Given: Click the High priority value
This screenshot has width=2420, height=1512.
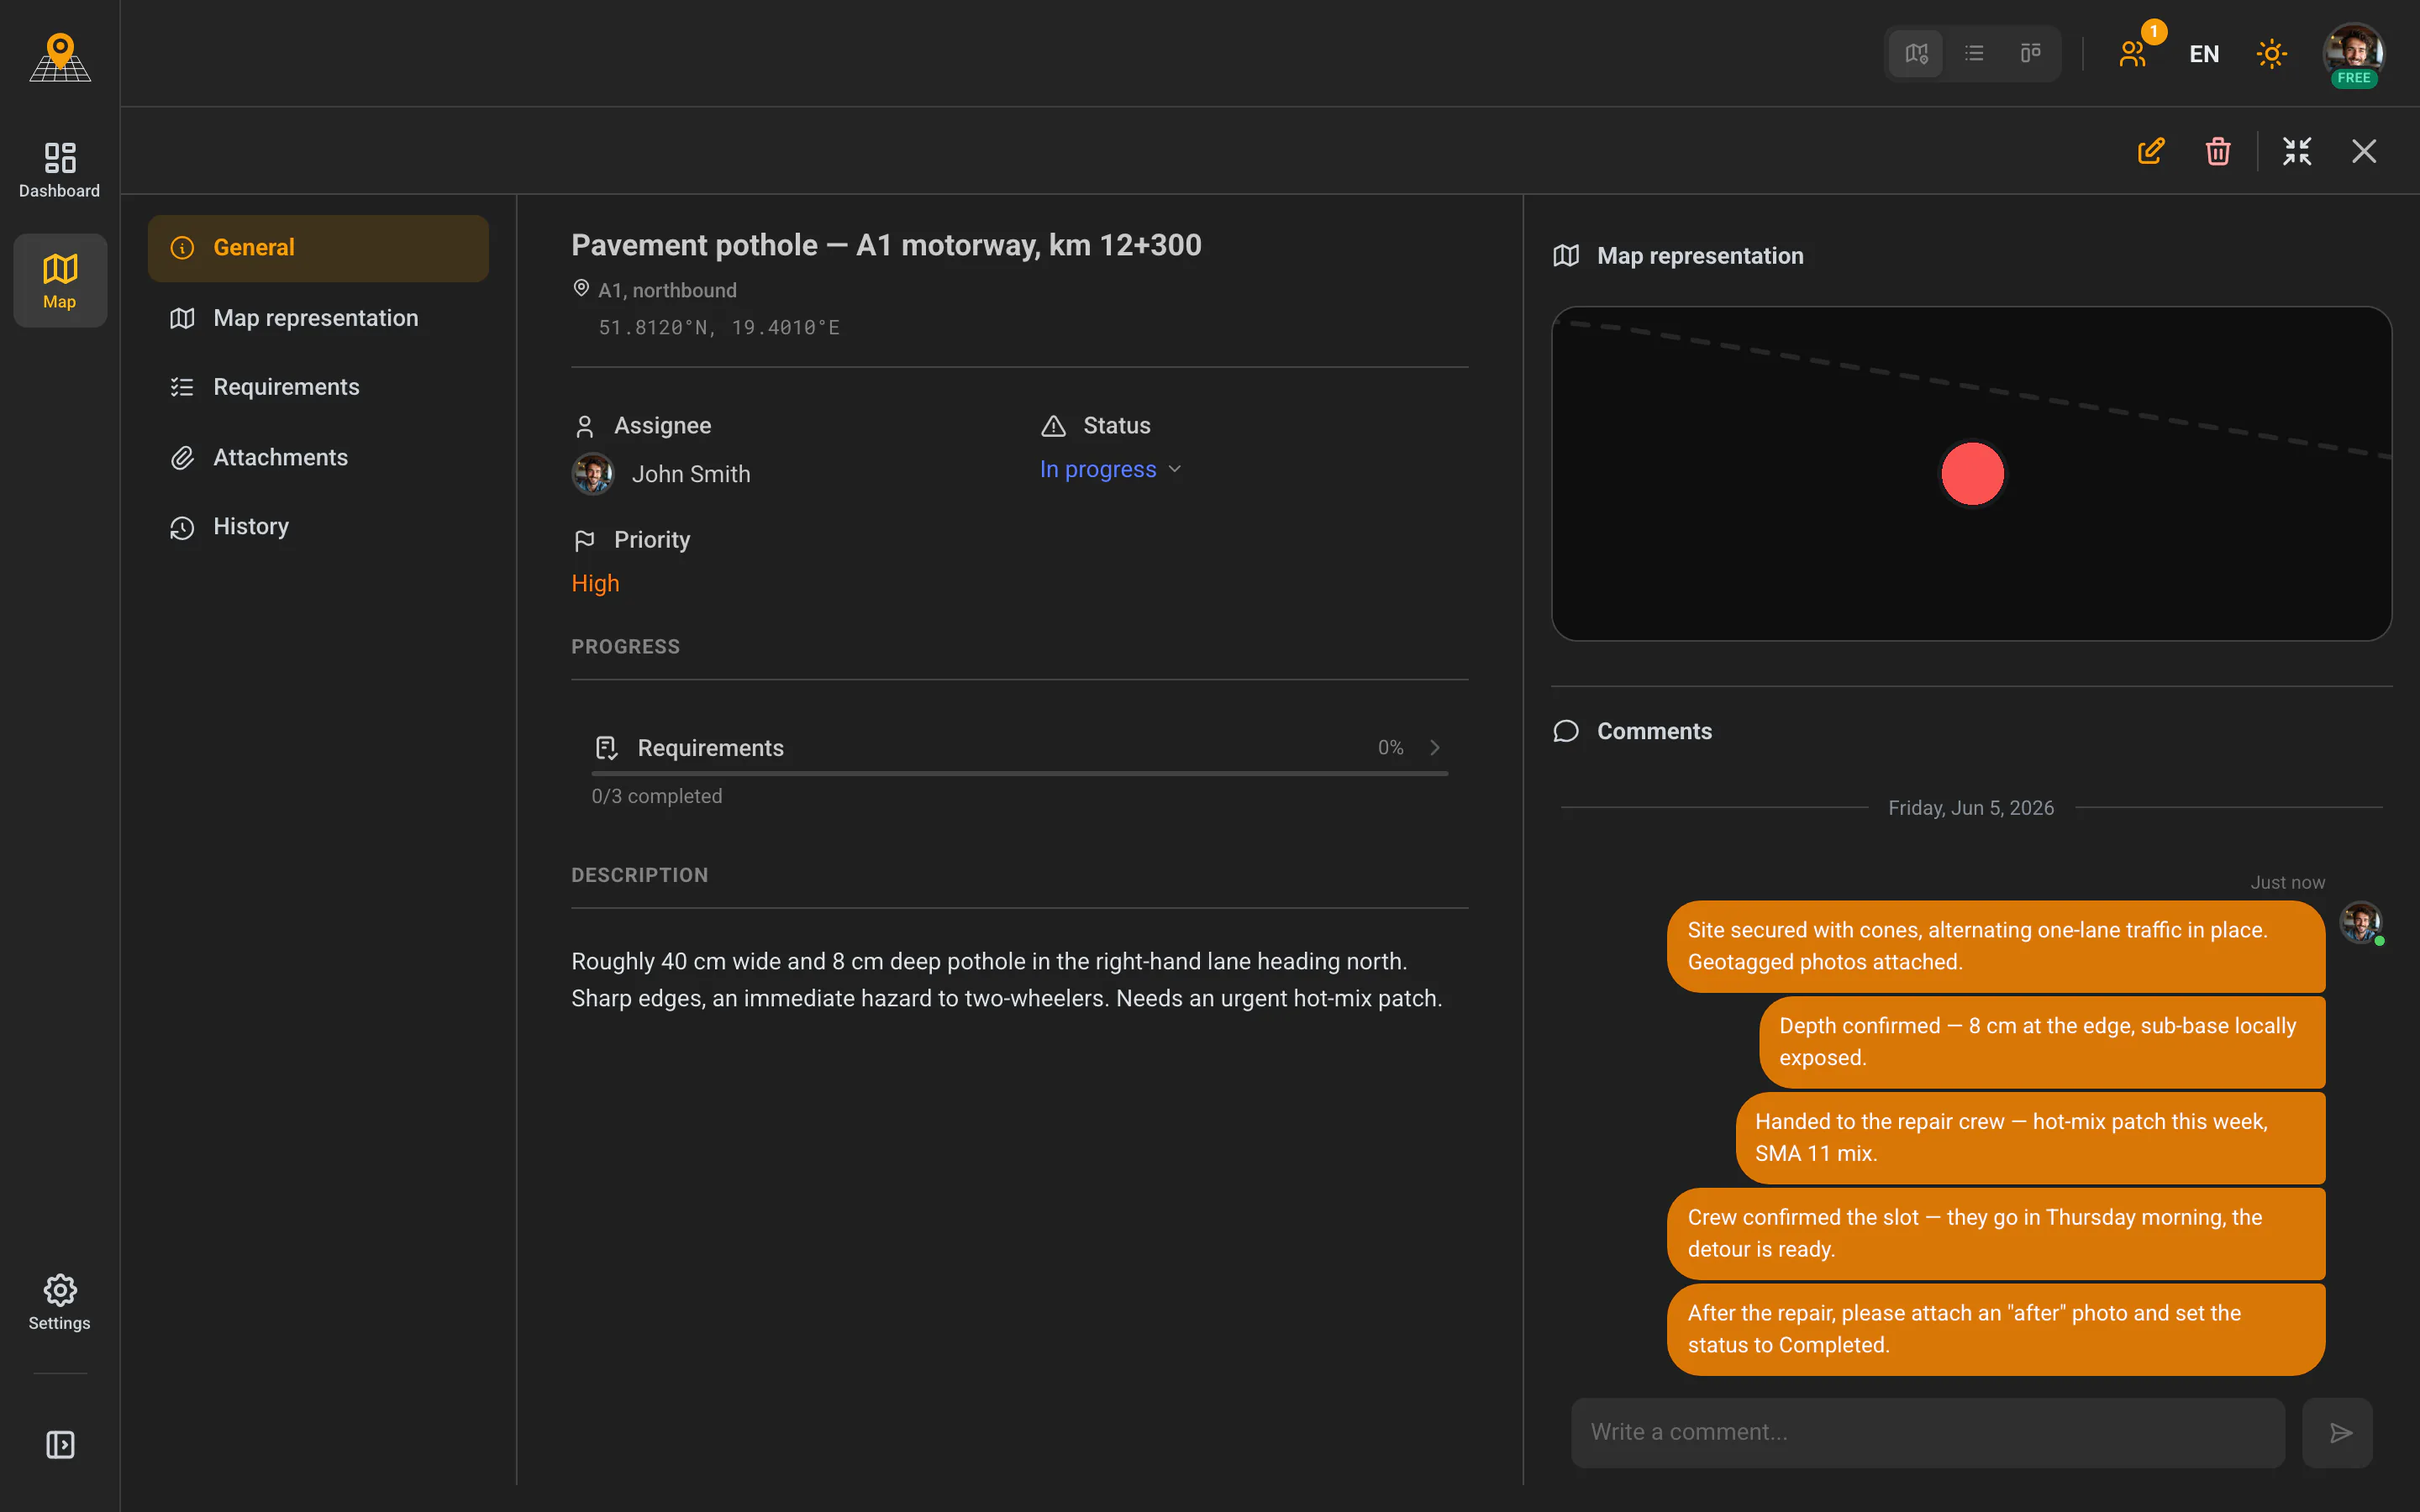Looking at the screenshot, I should coord(595,583).
